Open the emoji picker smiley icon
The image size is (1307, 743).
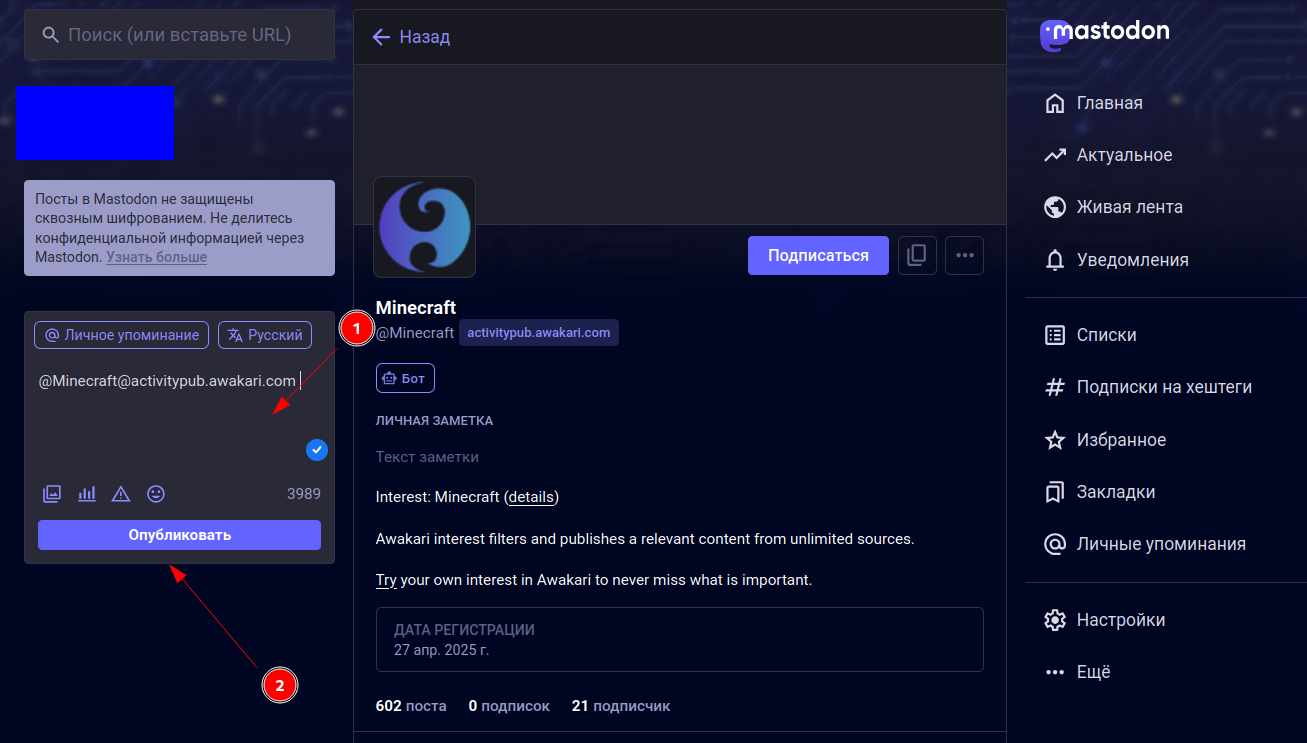coord(156,493)
